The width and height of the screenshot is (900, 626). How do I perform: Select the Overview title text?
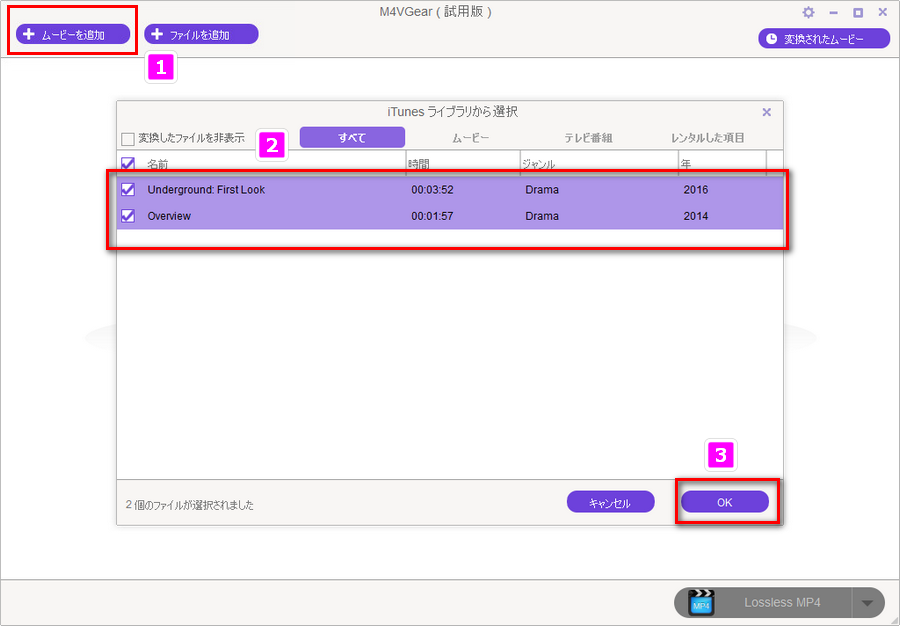pos(169,216)
